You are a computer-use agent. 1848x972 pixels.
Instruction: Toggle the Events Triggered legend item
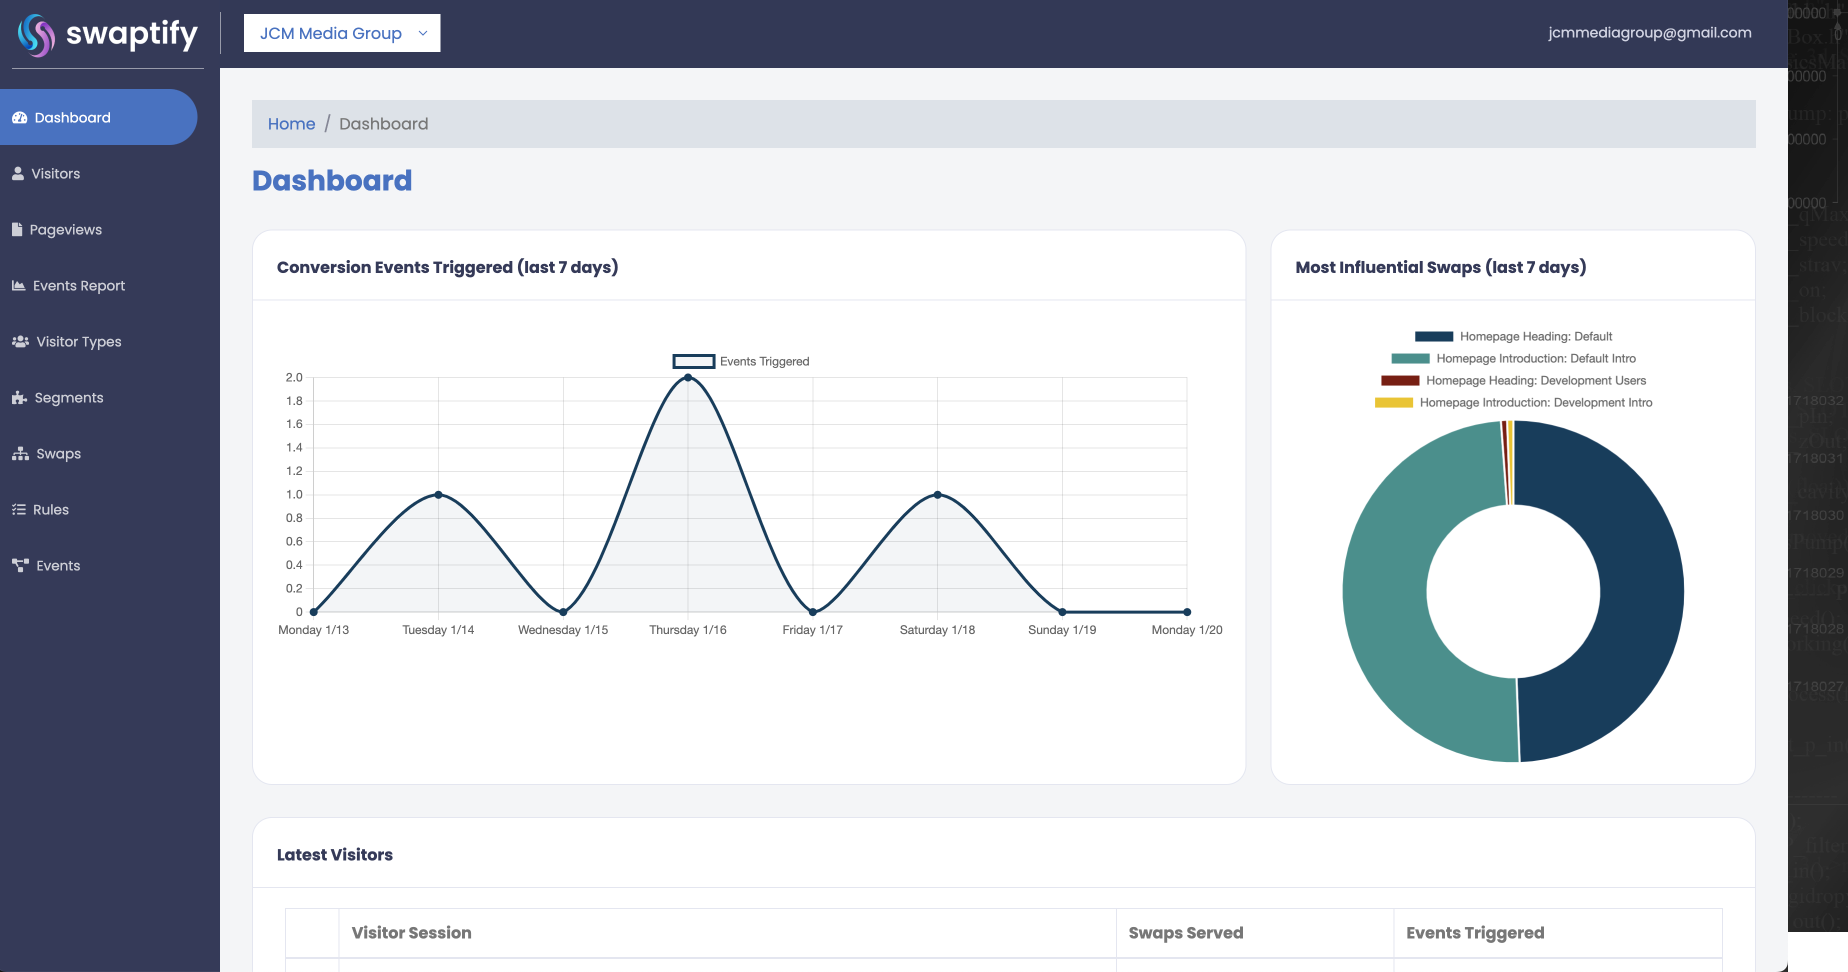pos(742,361)
